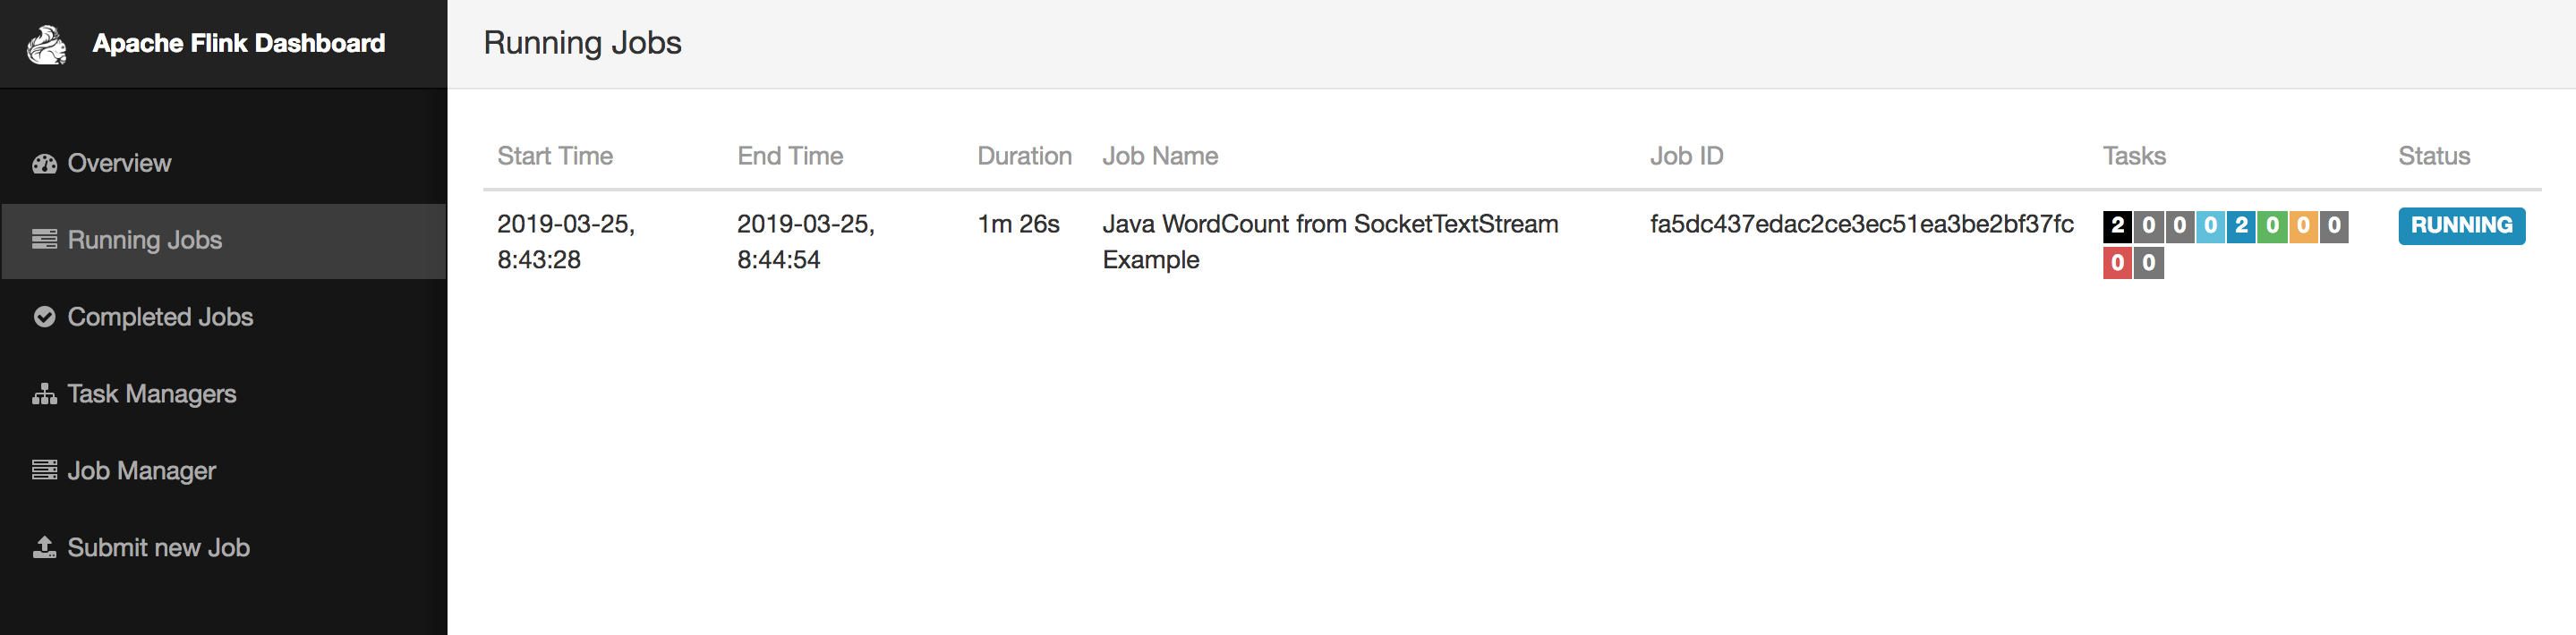This screenshot has width=2576, height=635.
Task: Go to the Completed Jobs page
Action: tap(160, 317)
